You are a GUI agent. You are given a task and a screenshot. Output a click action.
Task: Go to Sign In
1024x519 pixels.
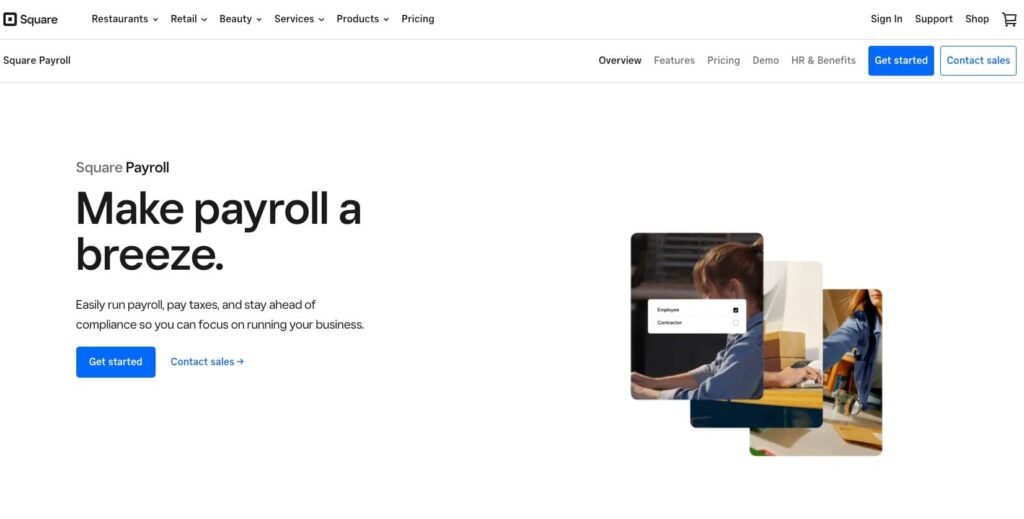(x=886, y=19)
